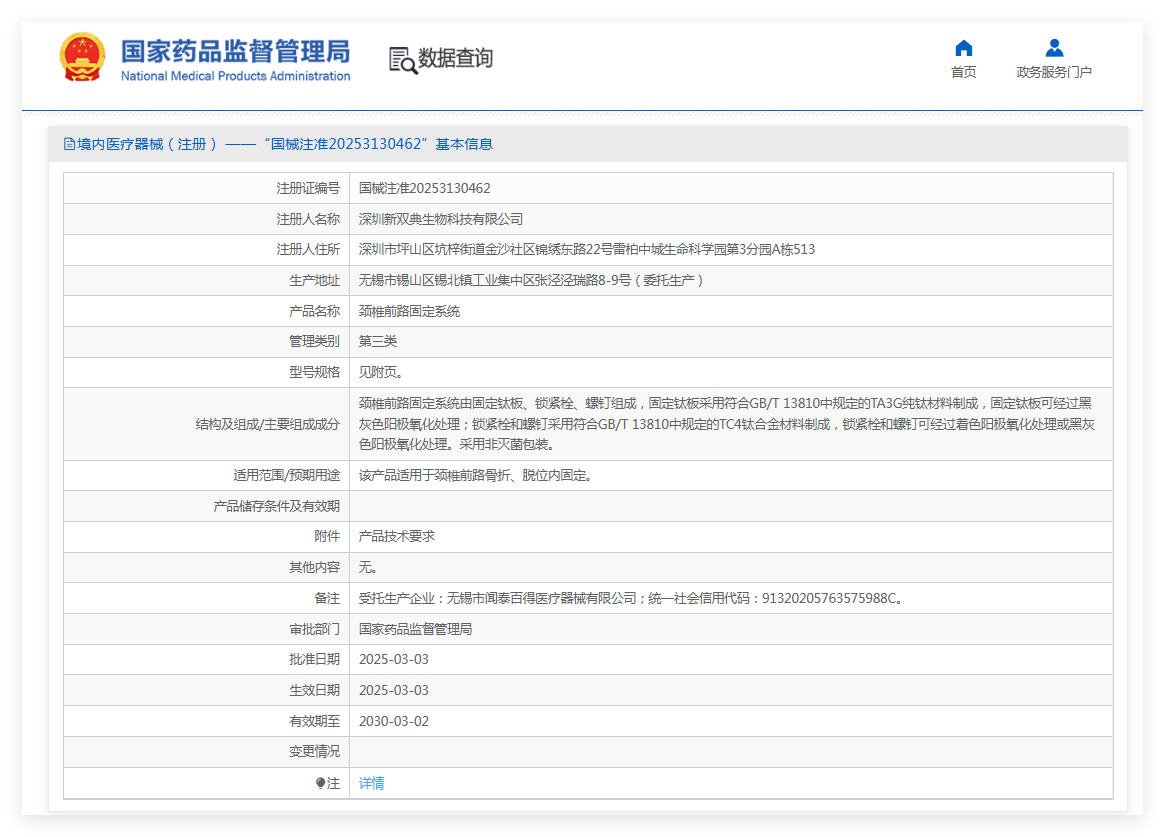Screen dimensions: 1165x837
Task: Click the National Medical Products Administration English subtitle
Action: click(235, 76)
